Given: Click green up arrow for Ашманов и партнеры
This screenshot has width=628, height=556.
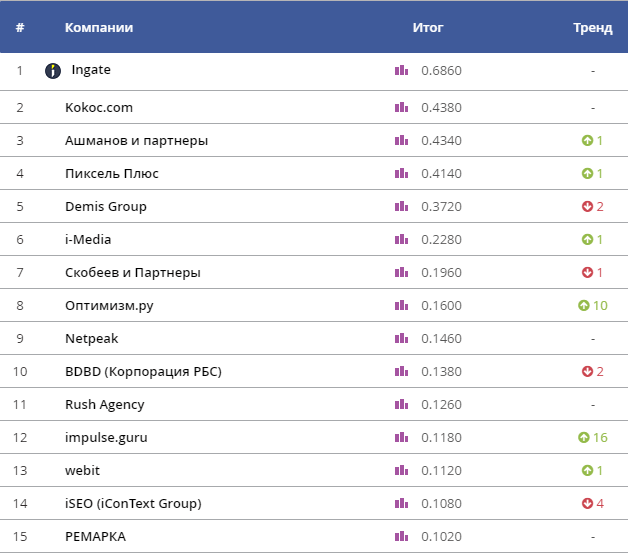Looking at the screenshot, I should click(x=587, y=141).
